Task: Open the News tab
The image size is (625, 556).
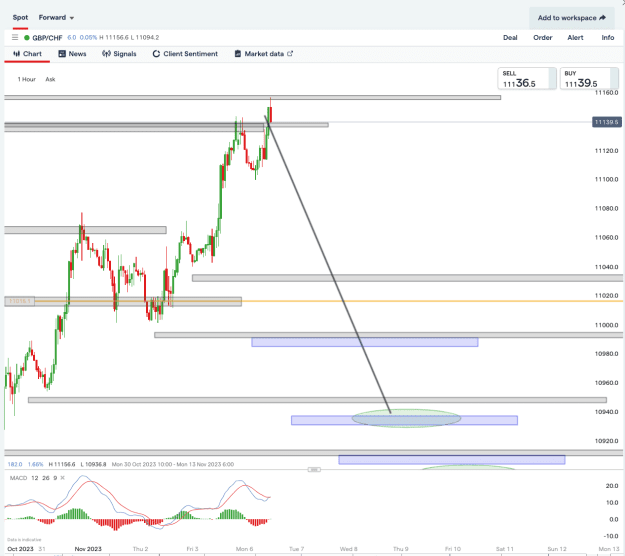Action: 72,54
